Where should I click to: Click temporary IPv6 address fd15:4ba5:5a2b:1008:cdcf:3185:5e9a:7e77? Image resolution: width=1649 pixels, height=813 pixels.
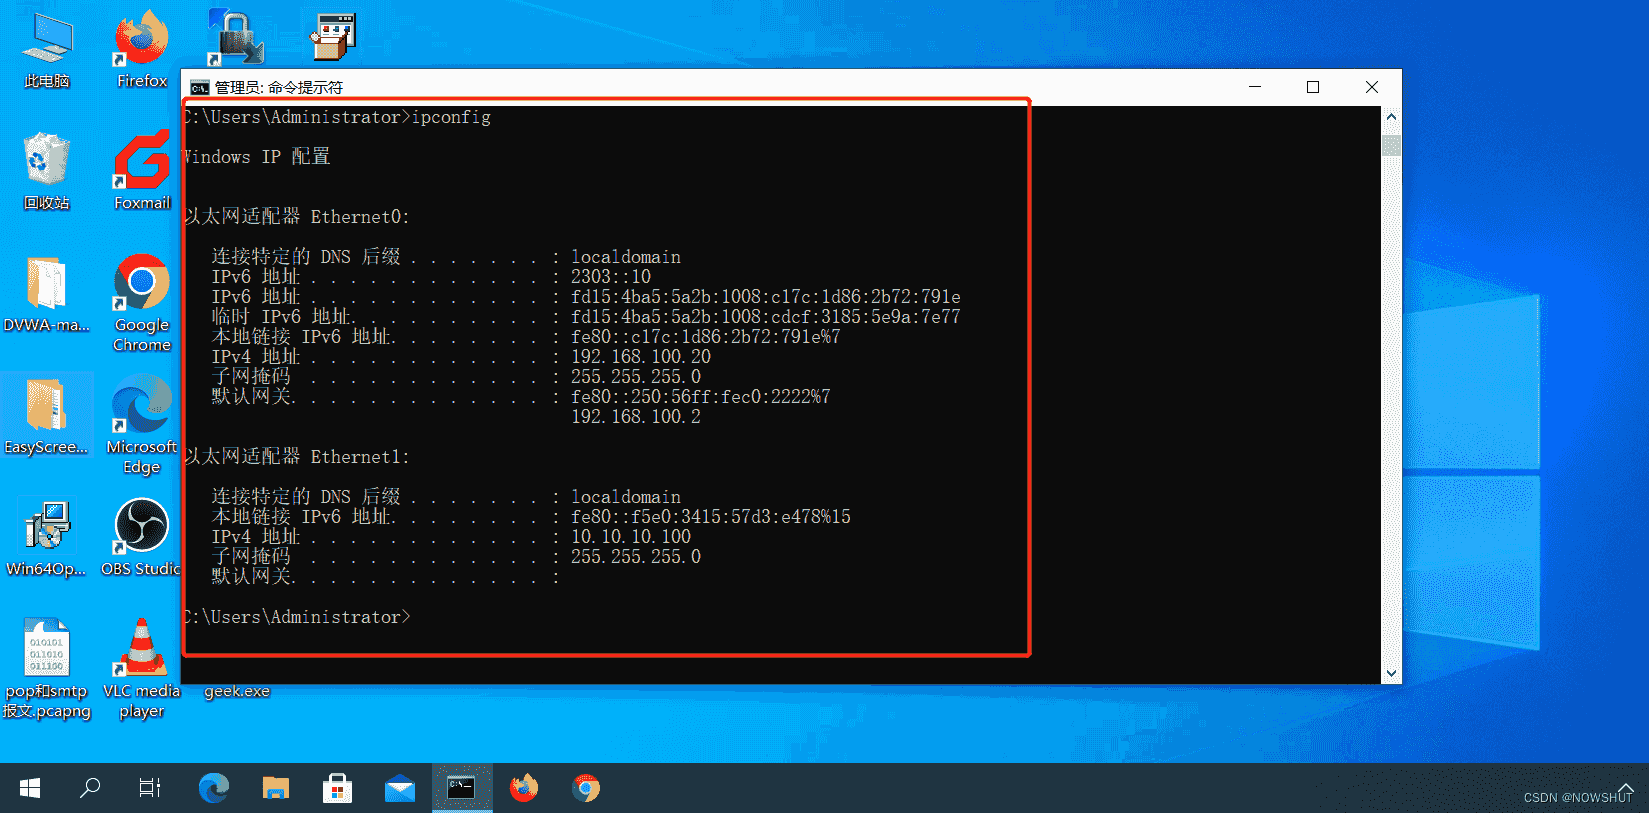click(766, 317)
